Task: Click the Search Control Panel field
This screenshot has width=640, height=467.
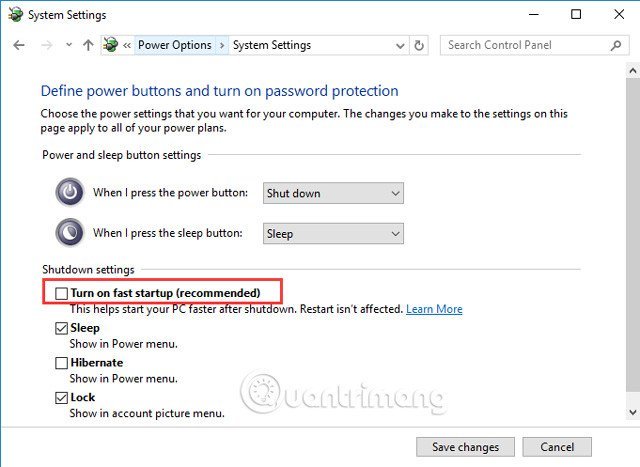Action: (525, 45)
